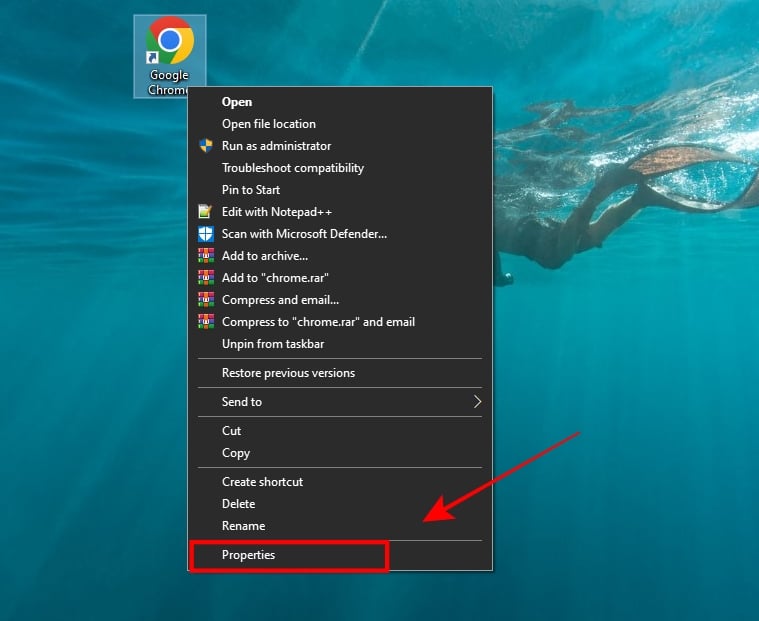This screenshot has width=759, height=621.
Task: Expand the Send to submenu arrow
Action: (477, 402)
